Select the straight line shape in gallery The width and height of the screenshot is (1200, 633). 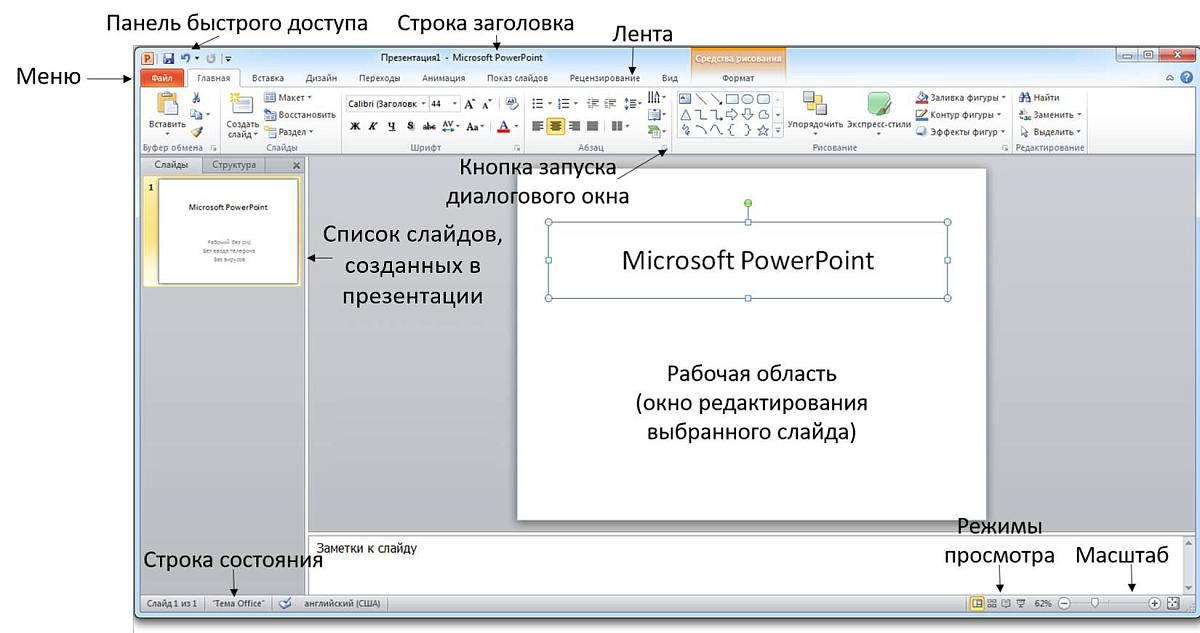[x=701, y=99]
